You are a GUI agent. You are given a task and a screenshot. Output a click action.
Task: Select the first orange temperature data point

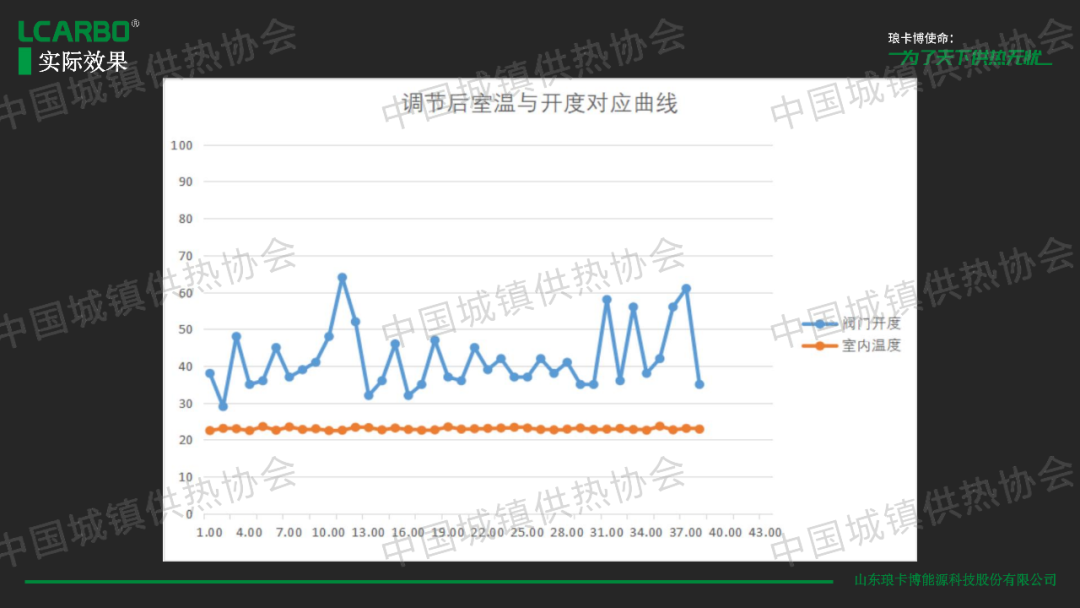210,431
